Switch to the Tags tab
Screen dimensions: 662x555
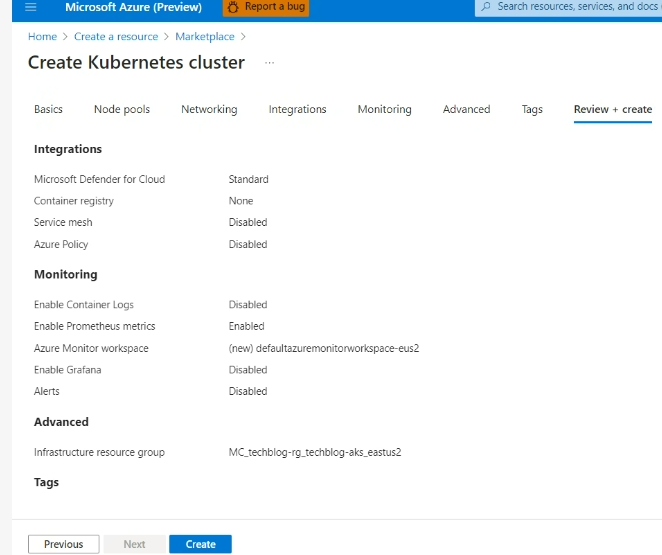(x=532, y=110)
